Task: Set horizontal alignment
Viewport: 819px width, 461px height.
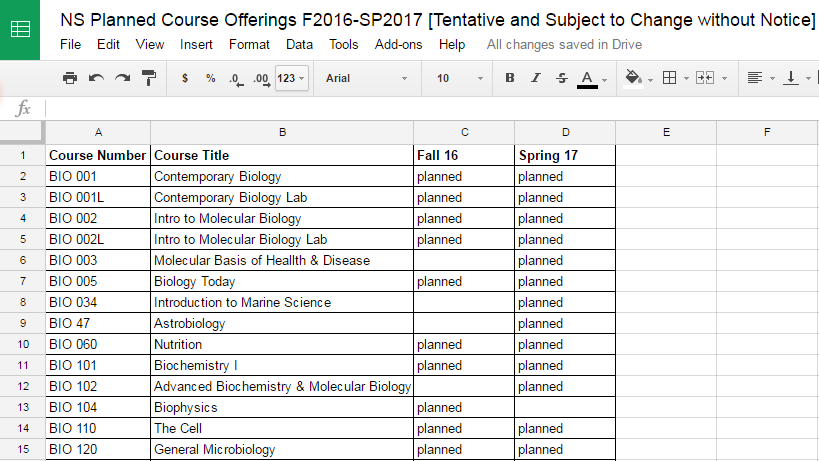Action: (x=754, y=78)
